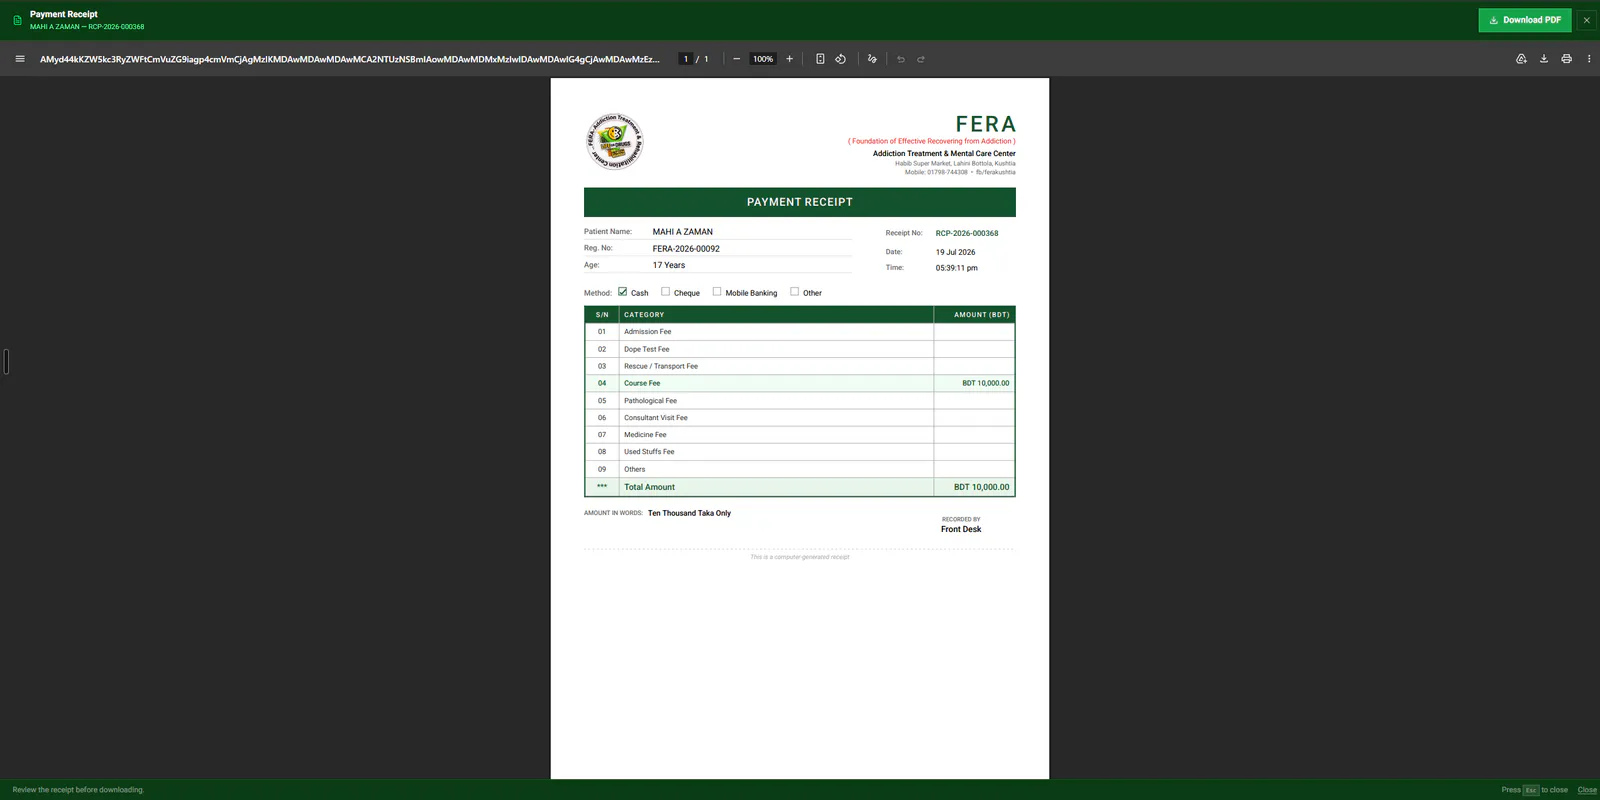
Task: Click the receipt document icon in header
Action: (x=17, y=20)
